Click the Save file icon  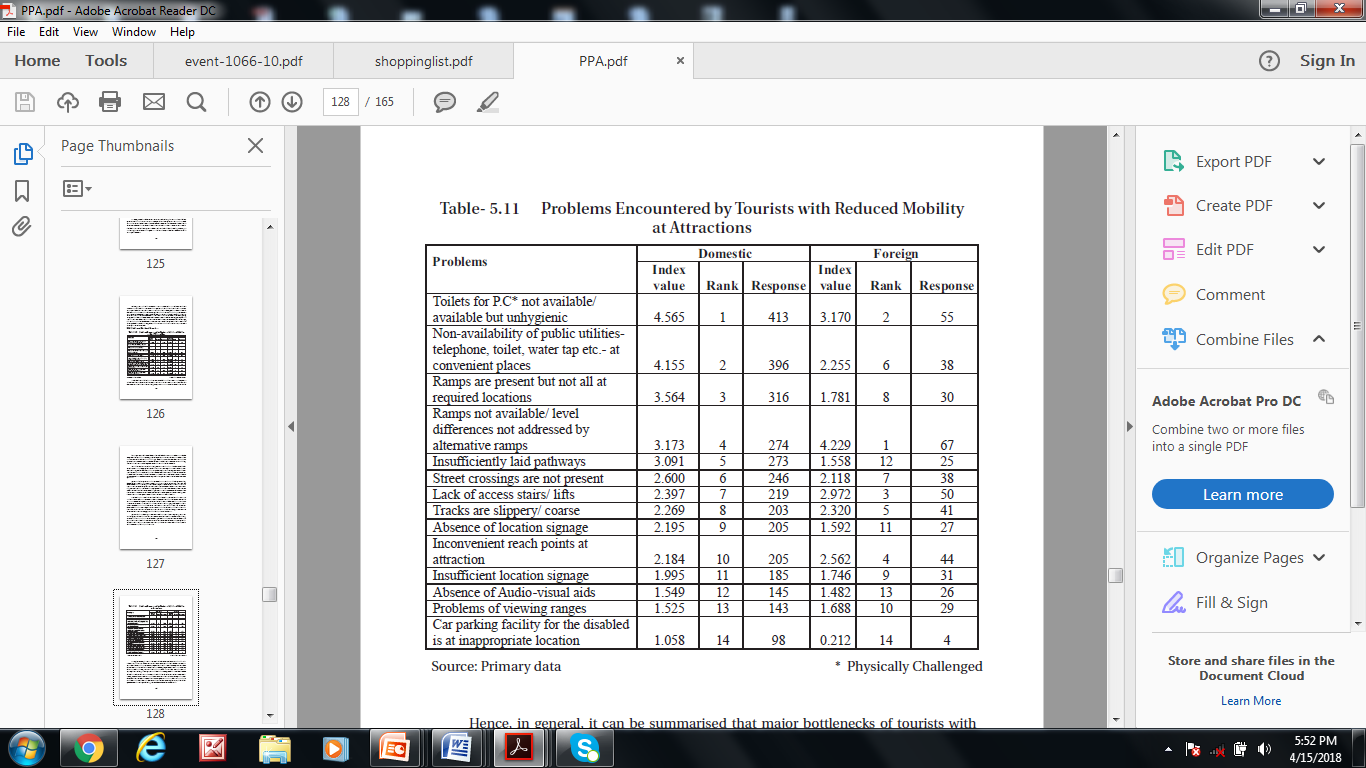[x=25, y=102]
